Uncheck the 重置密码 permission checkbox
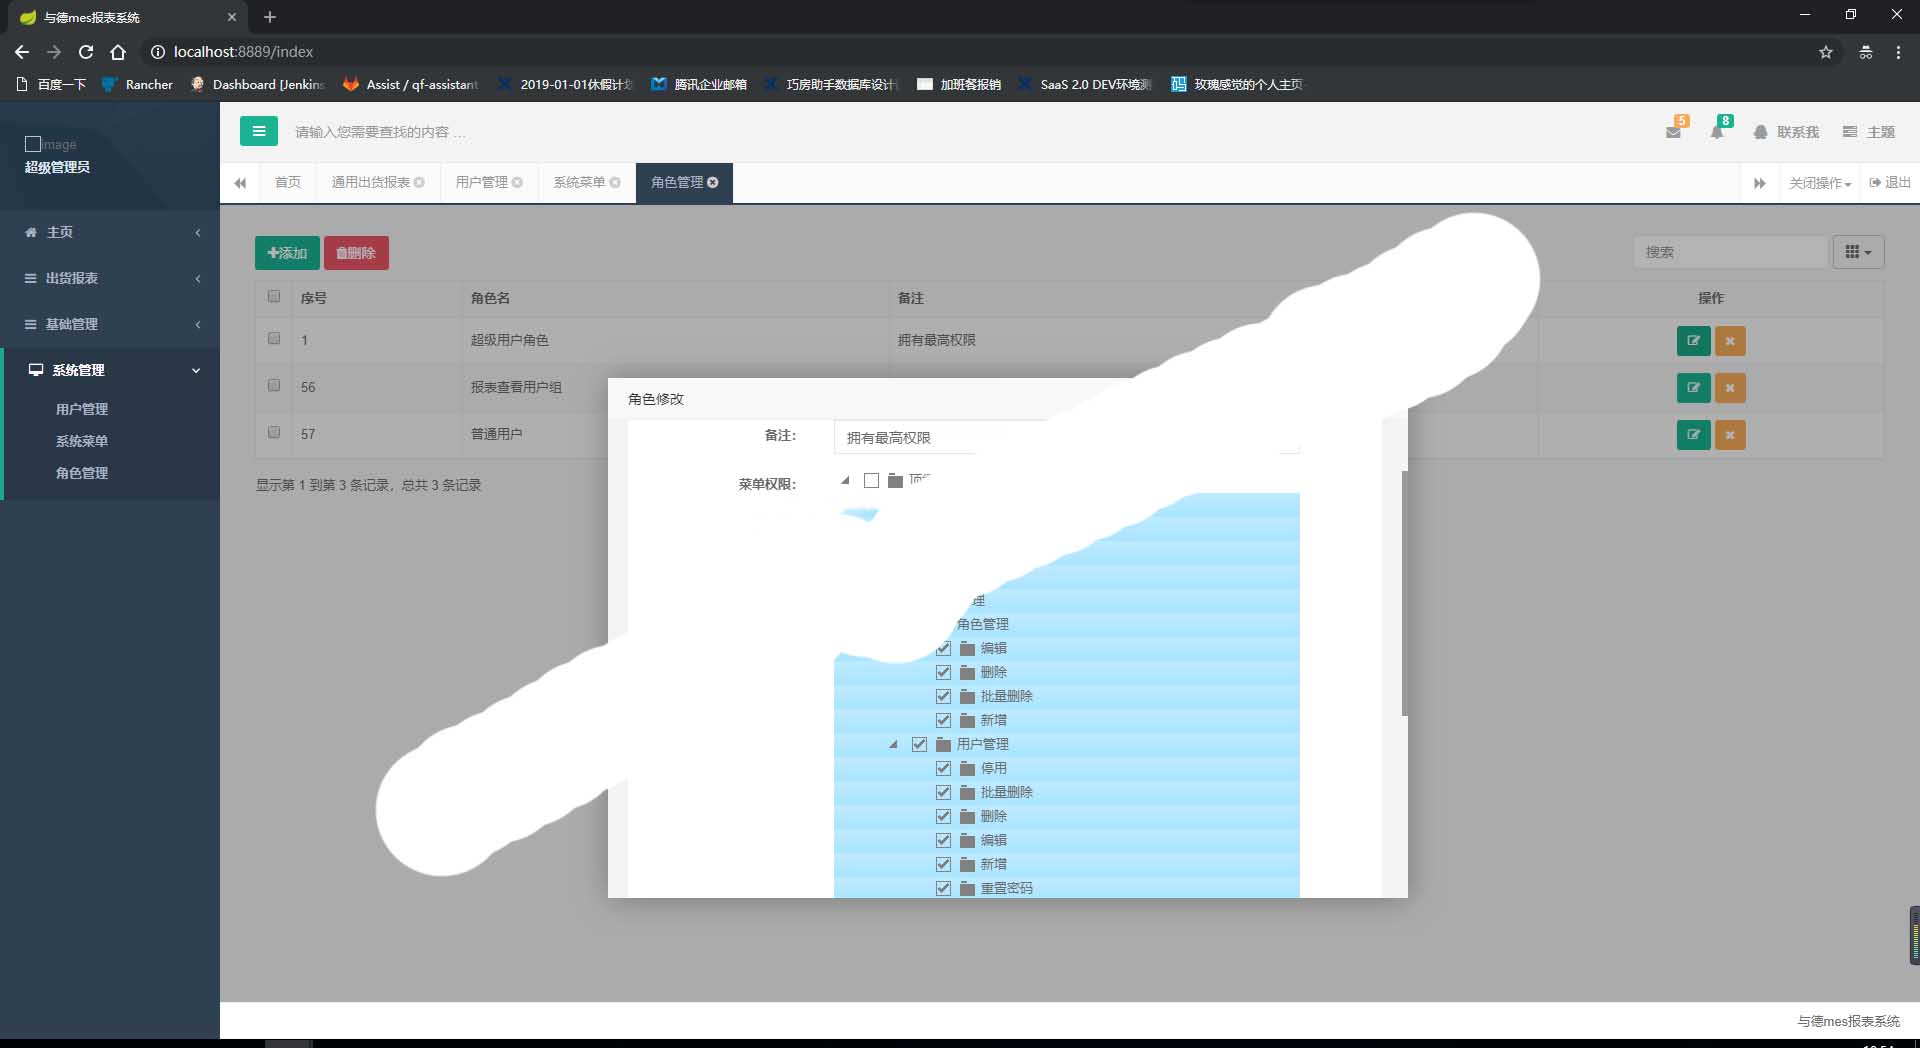 pos(943,888)
